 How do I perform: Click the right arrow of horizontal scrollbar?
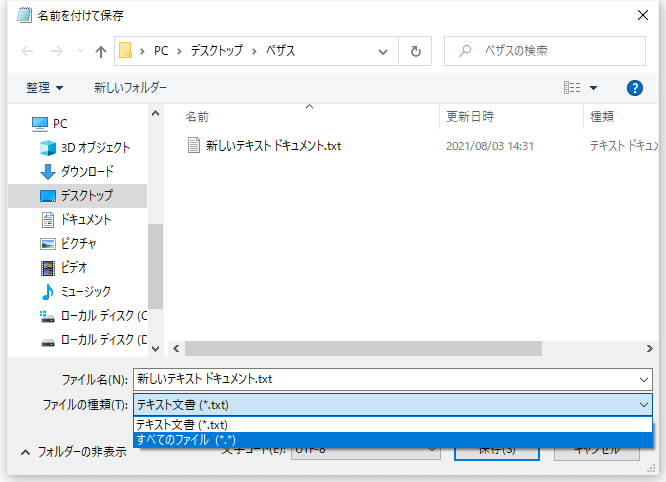649,349
